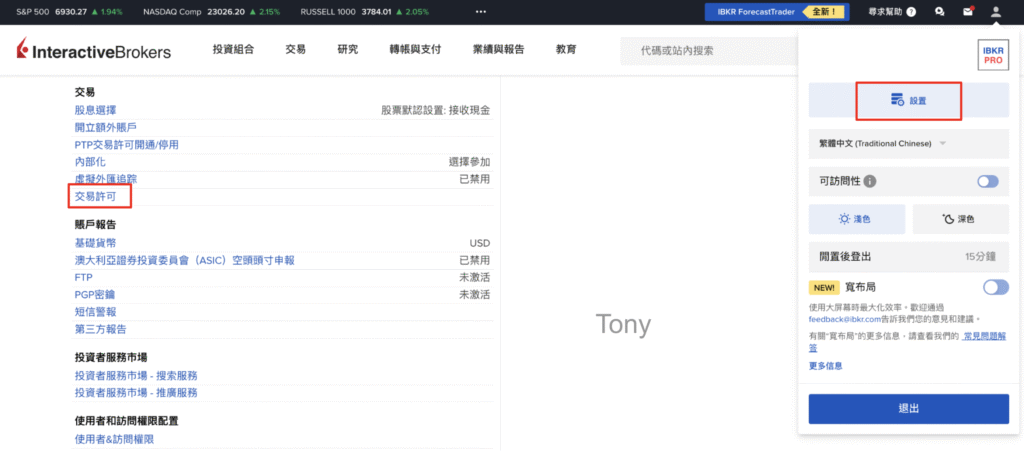The image size is (1024, 470).
Task: Open the 投資組合 menu
Action: (x=233, y=50)
